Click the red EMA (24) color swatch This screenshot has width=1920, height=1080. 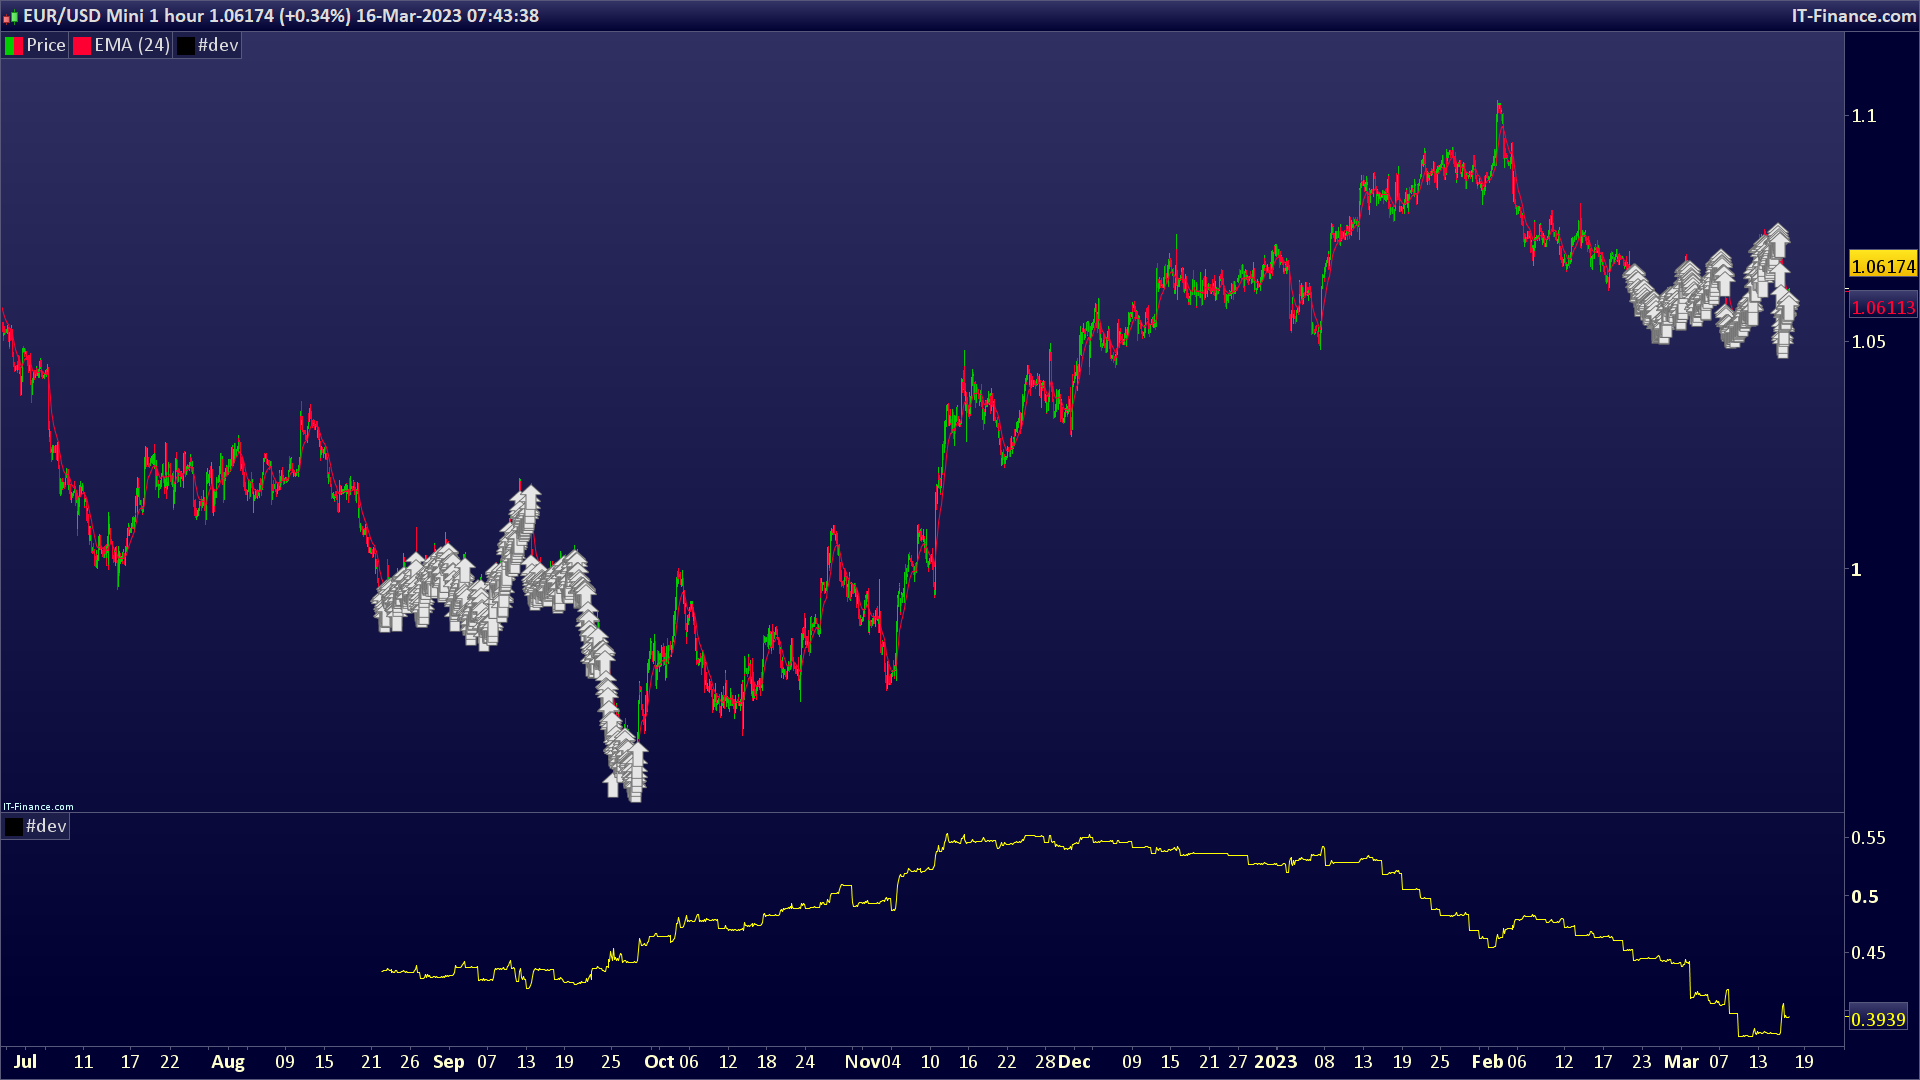[x=82, y=46]
